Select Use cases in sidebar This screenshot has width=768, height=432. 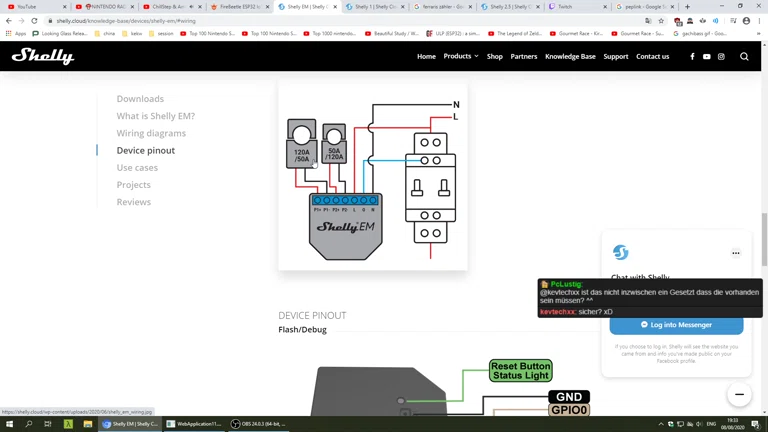[x=137, y=168]
